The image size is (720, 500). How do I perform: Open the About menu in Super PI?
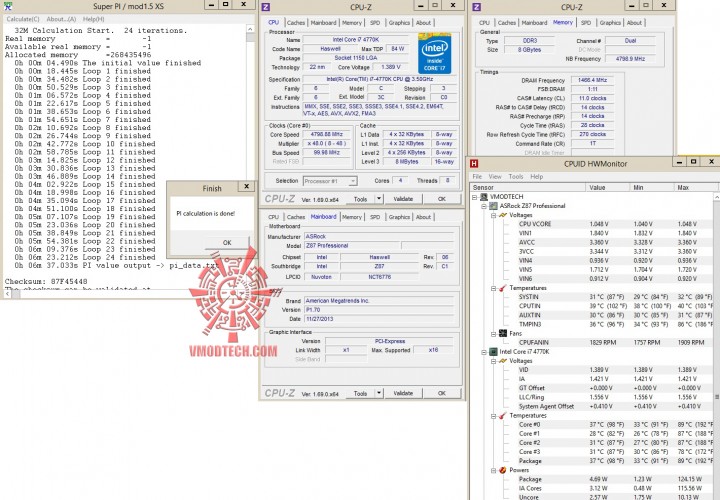pyautogui.click(x=61, y=19)
